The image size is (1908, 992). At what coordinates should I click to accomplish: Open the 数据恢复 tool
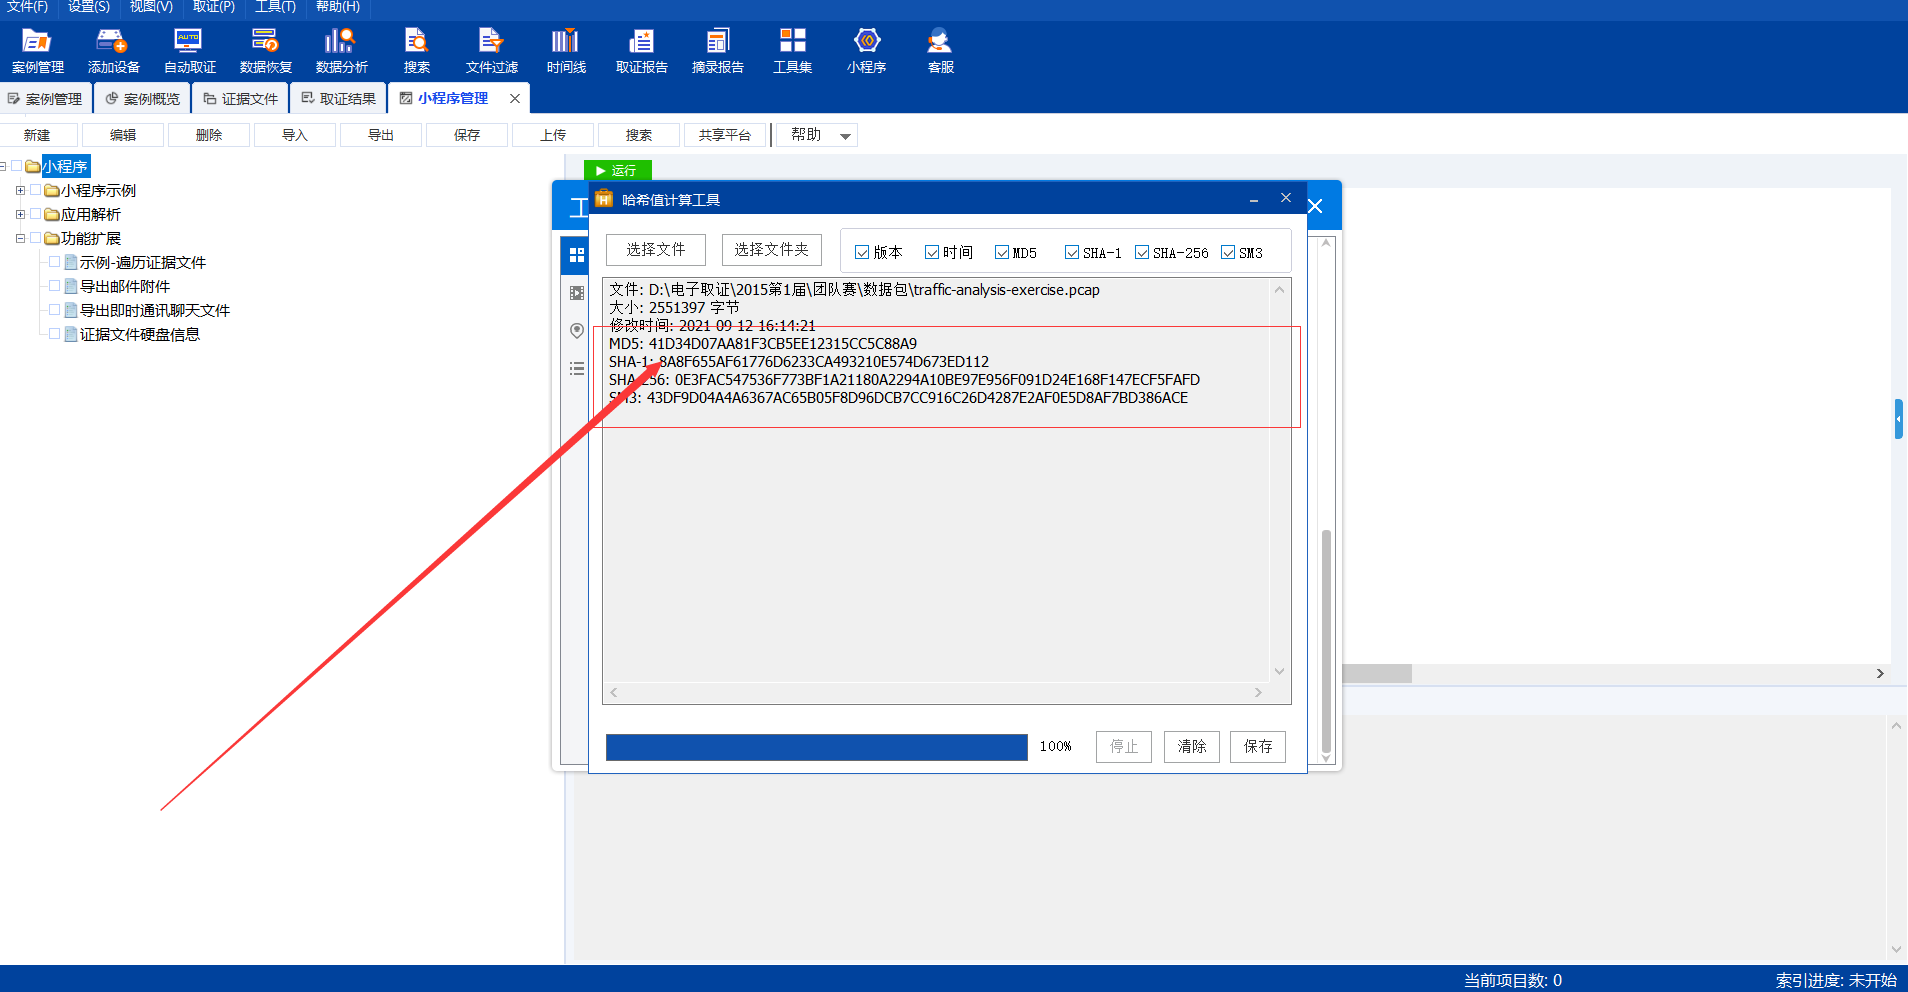[265, 51]
